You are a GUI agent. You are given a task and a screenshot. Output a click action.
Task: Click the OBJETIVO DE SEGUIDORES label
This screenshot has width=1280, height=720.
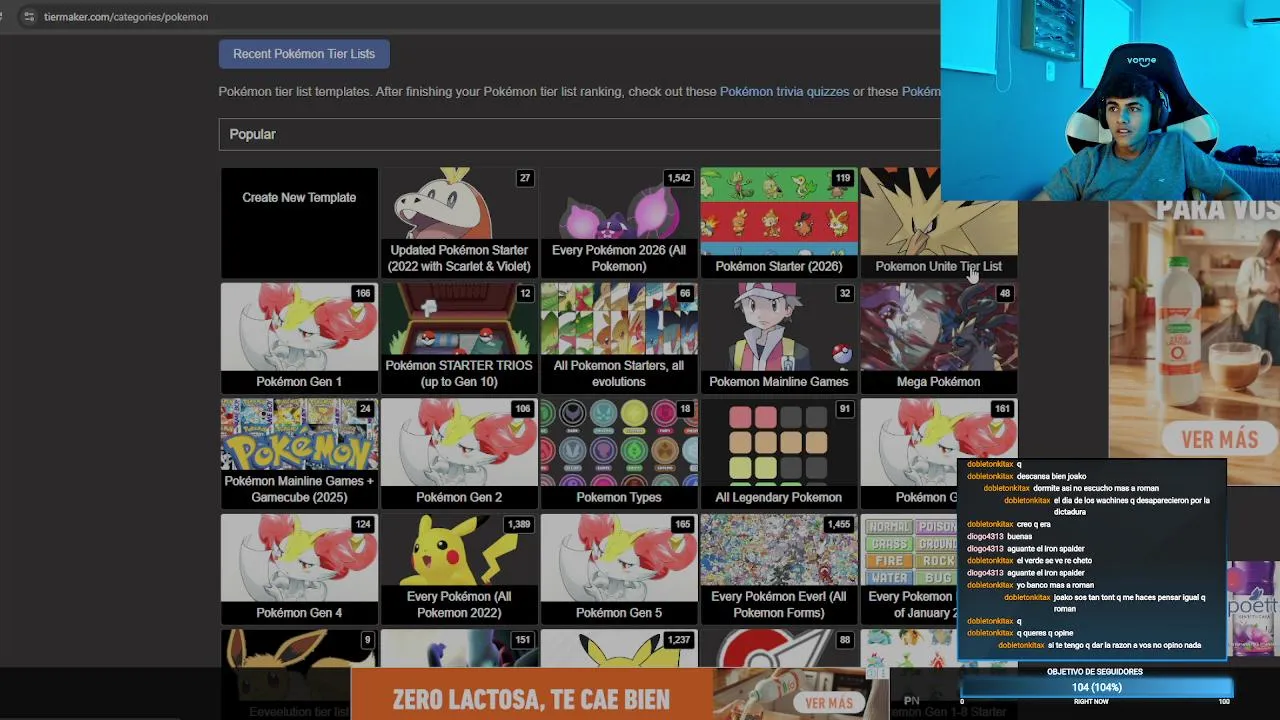(1094, 672)
